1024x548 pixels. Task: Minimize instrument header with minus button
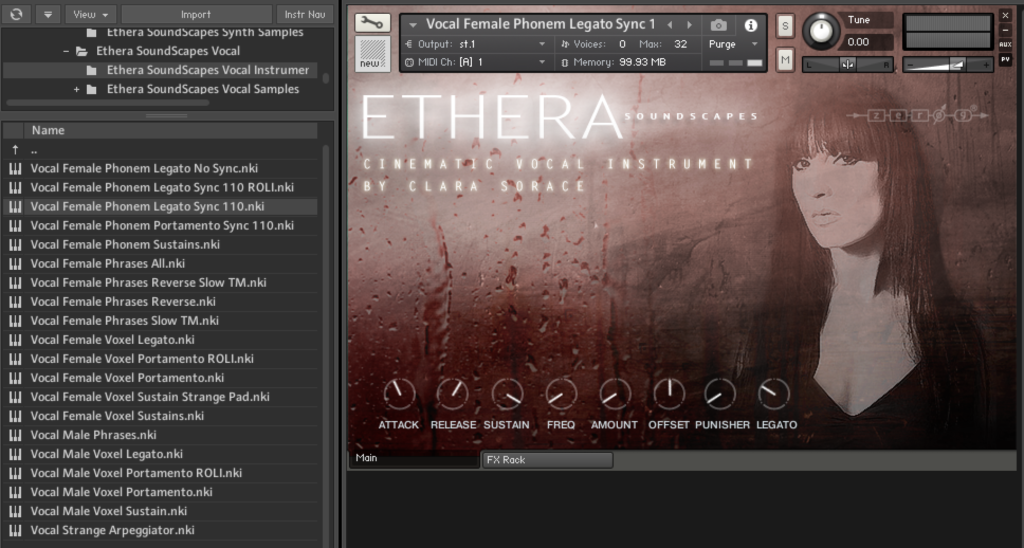point(1005,30)
